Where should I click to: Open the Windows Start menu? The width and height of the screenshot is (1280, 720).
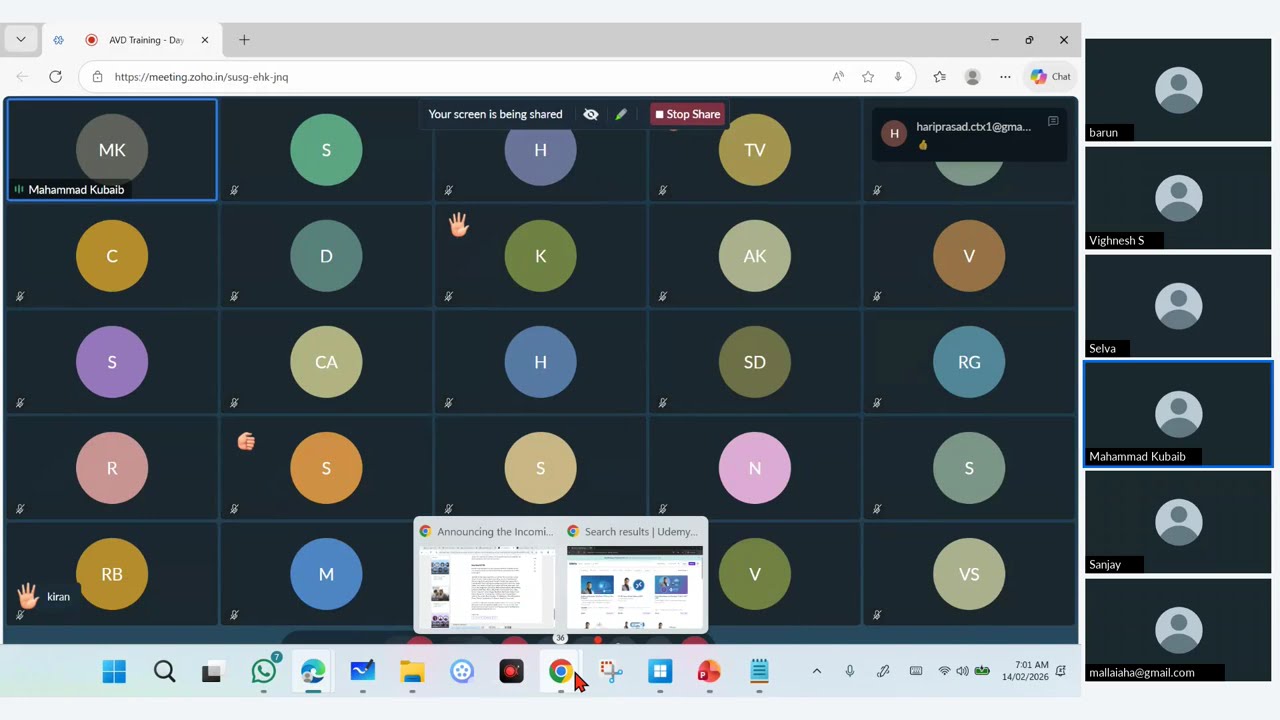point(114,672)
